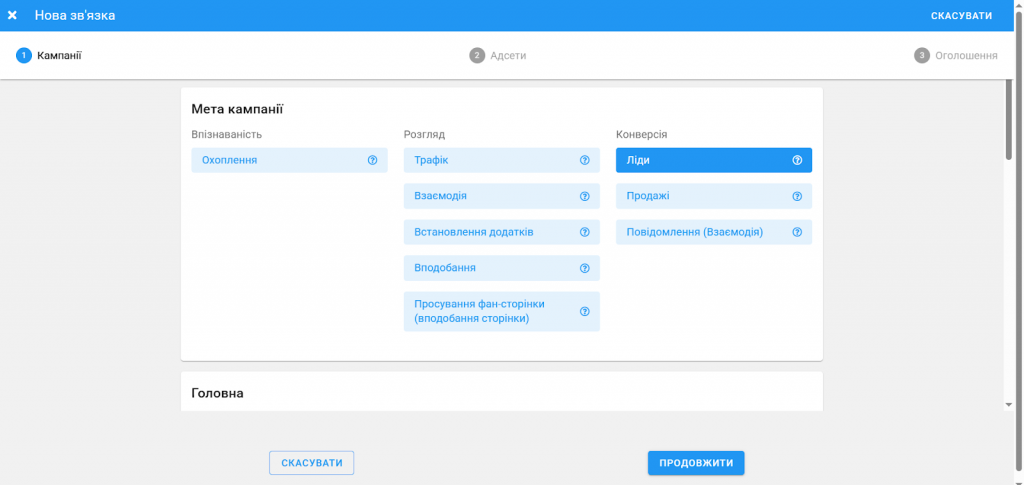Click help icon on Ліди option
Image resolution: width=1024 pixels, height=485 pixels.
(x=797, y=160)
